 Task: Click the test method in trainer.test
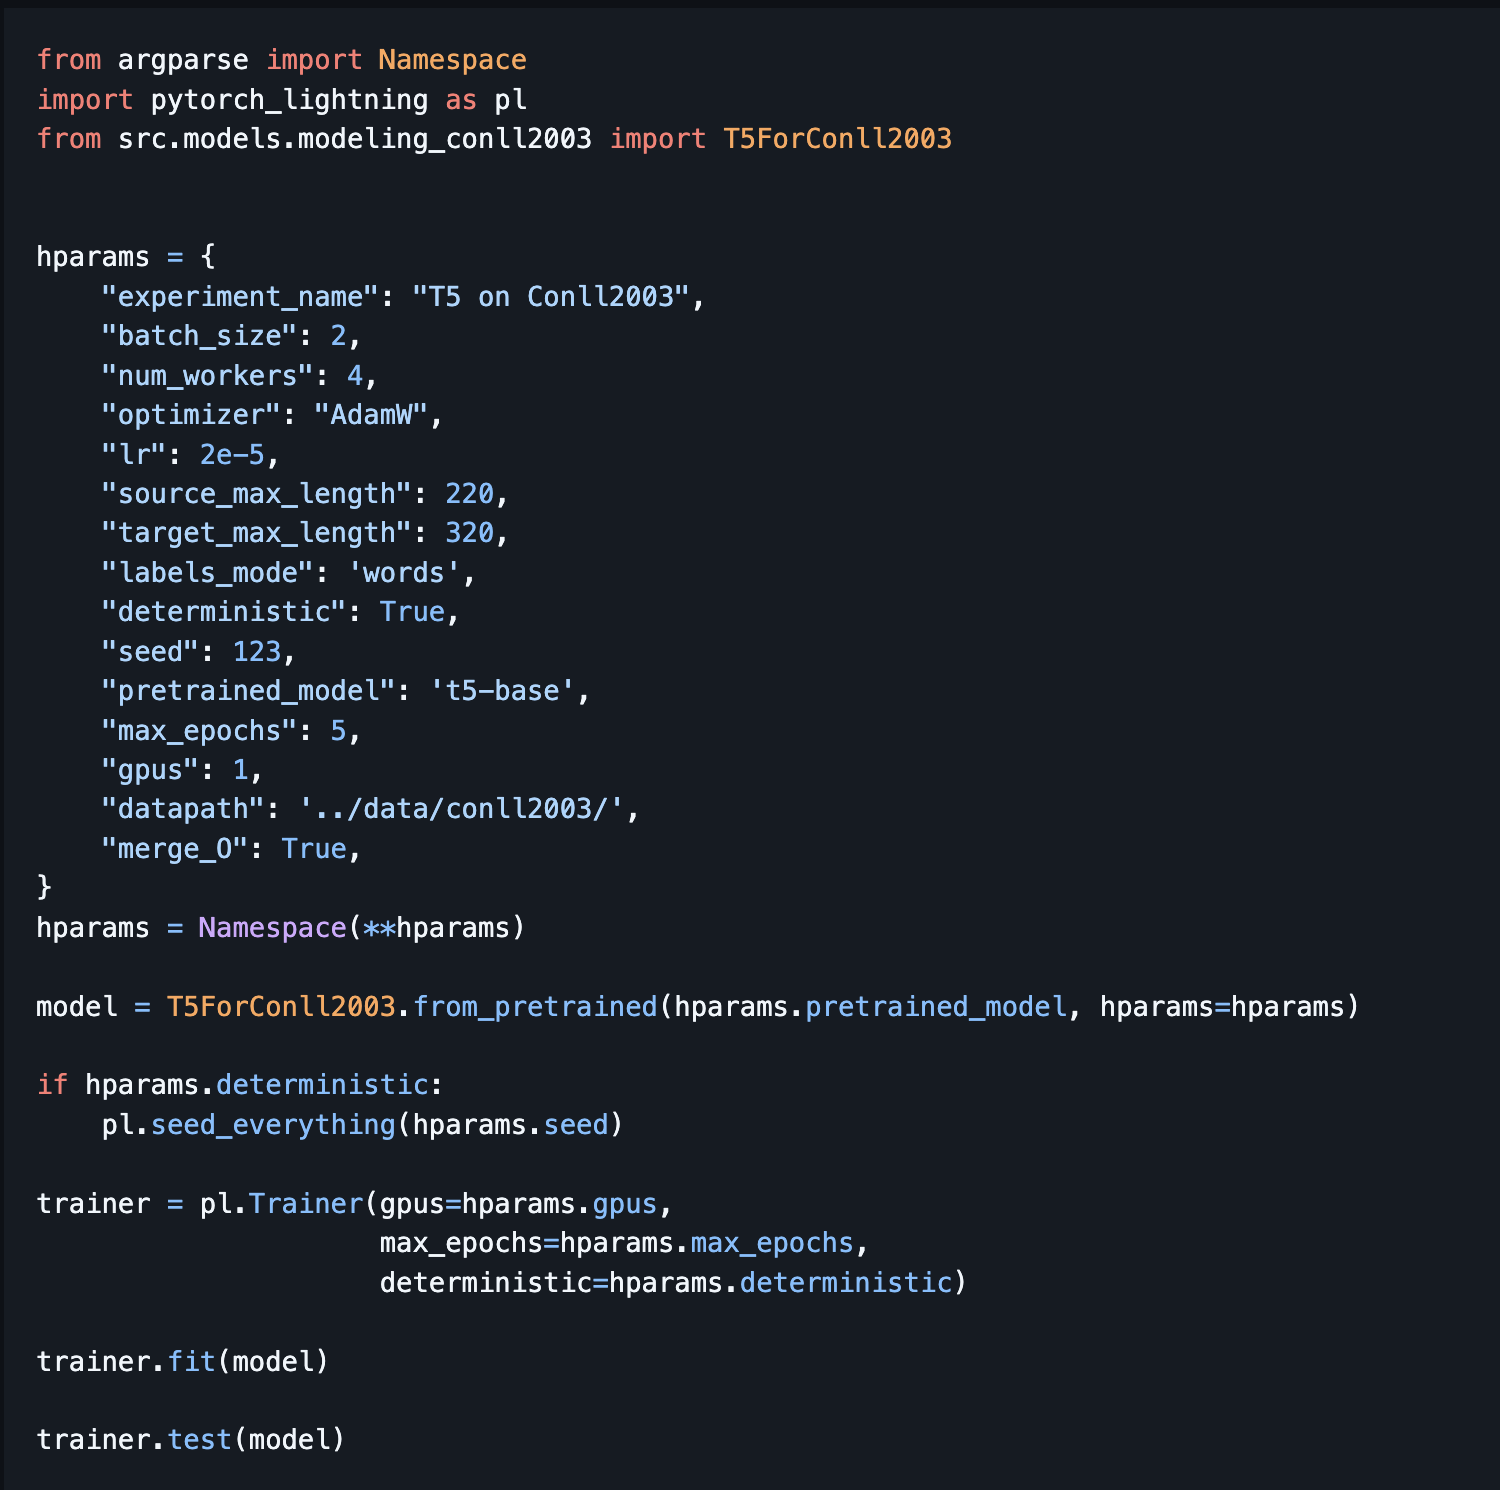click(x=200, y=1440)
